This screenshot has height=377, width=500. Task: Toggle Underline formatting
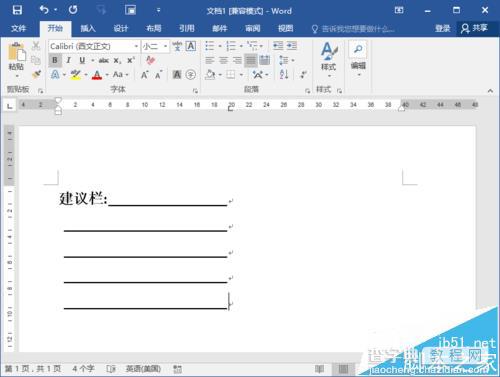coord(82,60)
